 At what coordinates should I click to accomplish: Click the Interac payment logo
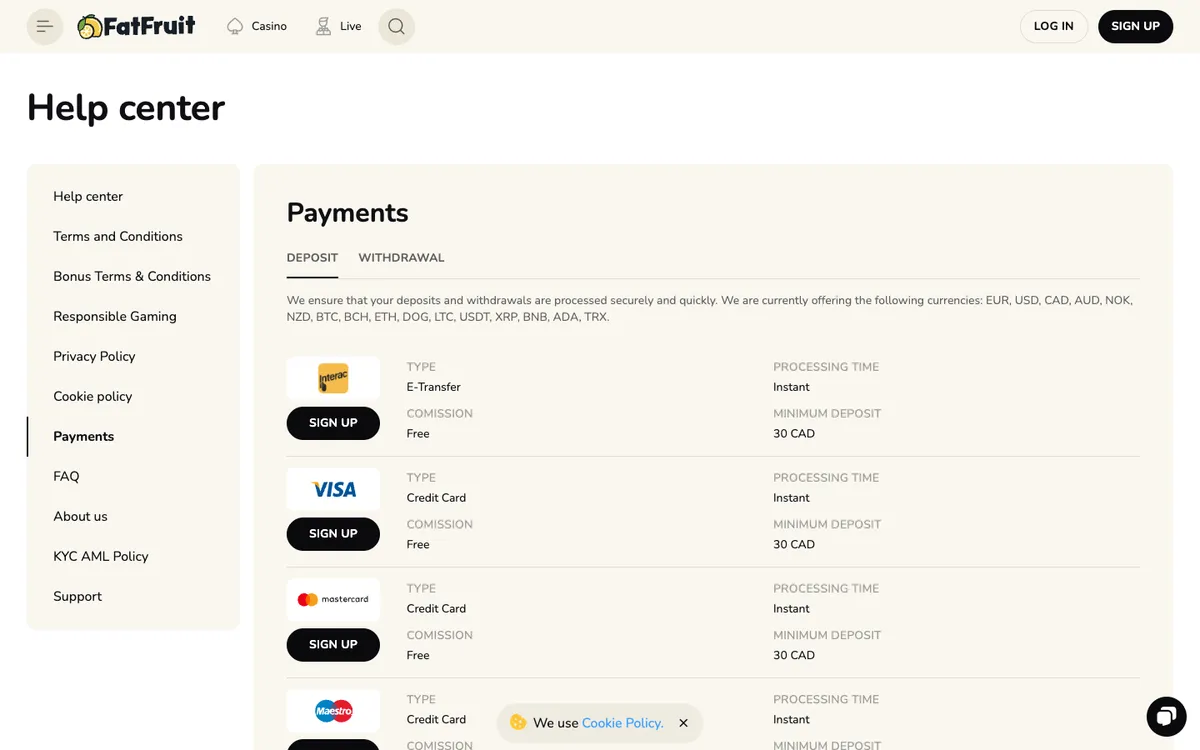333,378
